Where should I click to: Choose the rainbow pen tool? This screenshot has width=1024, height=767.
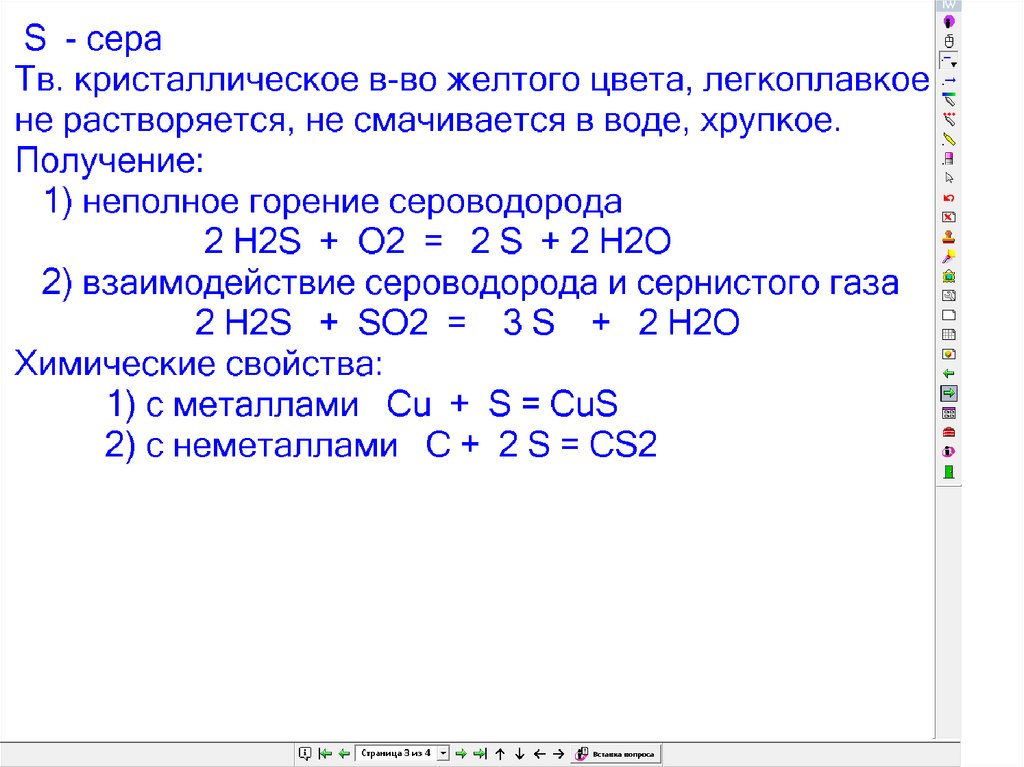point(949,100)
